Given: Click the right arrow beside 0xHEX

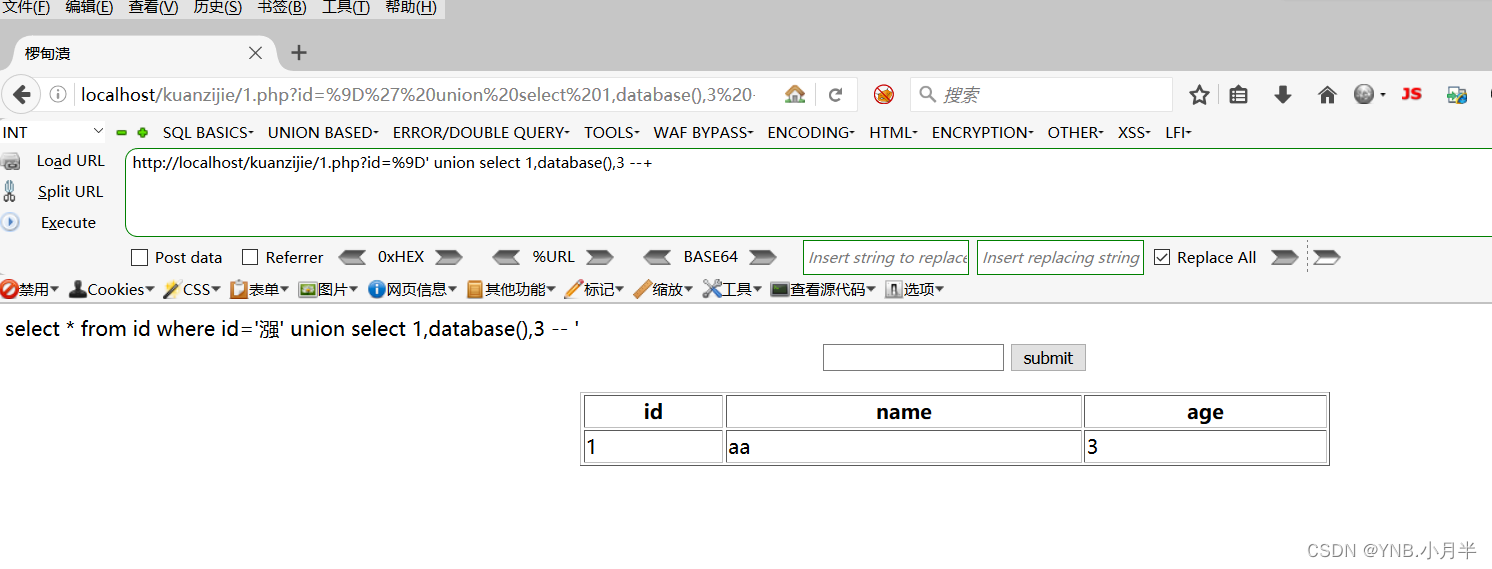Looking at the screenshot, I should coord(449,257).
